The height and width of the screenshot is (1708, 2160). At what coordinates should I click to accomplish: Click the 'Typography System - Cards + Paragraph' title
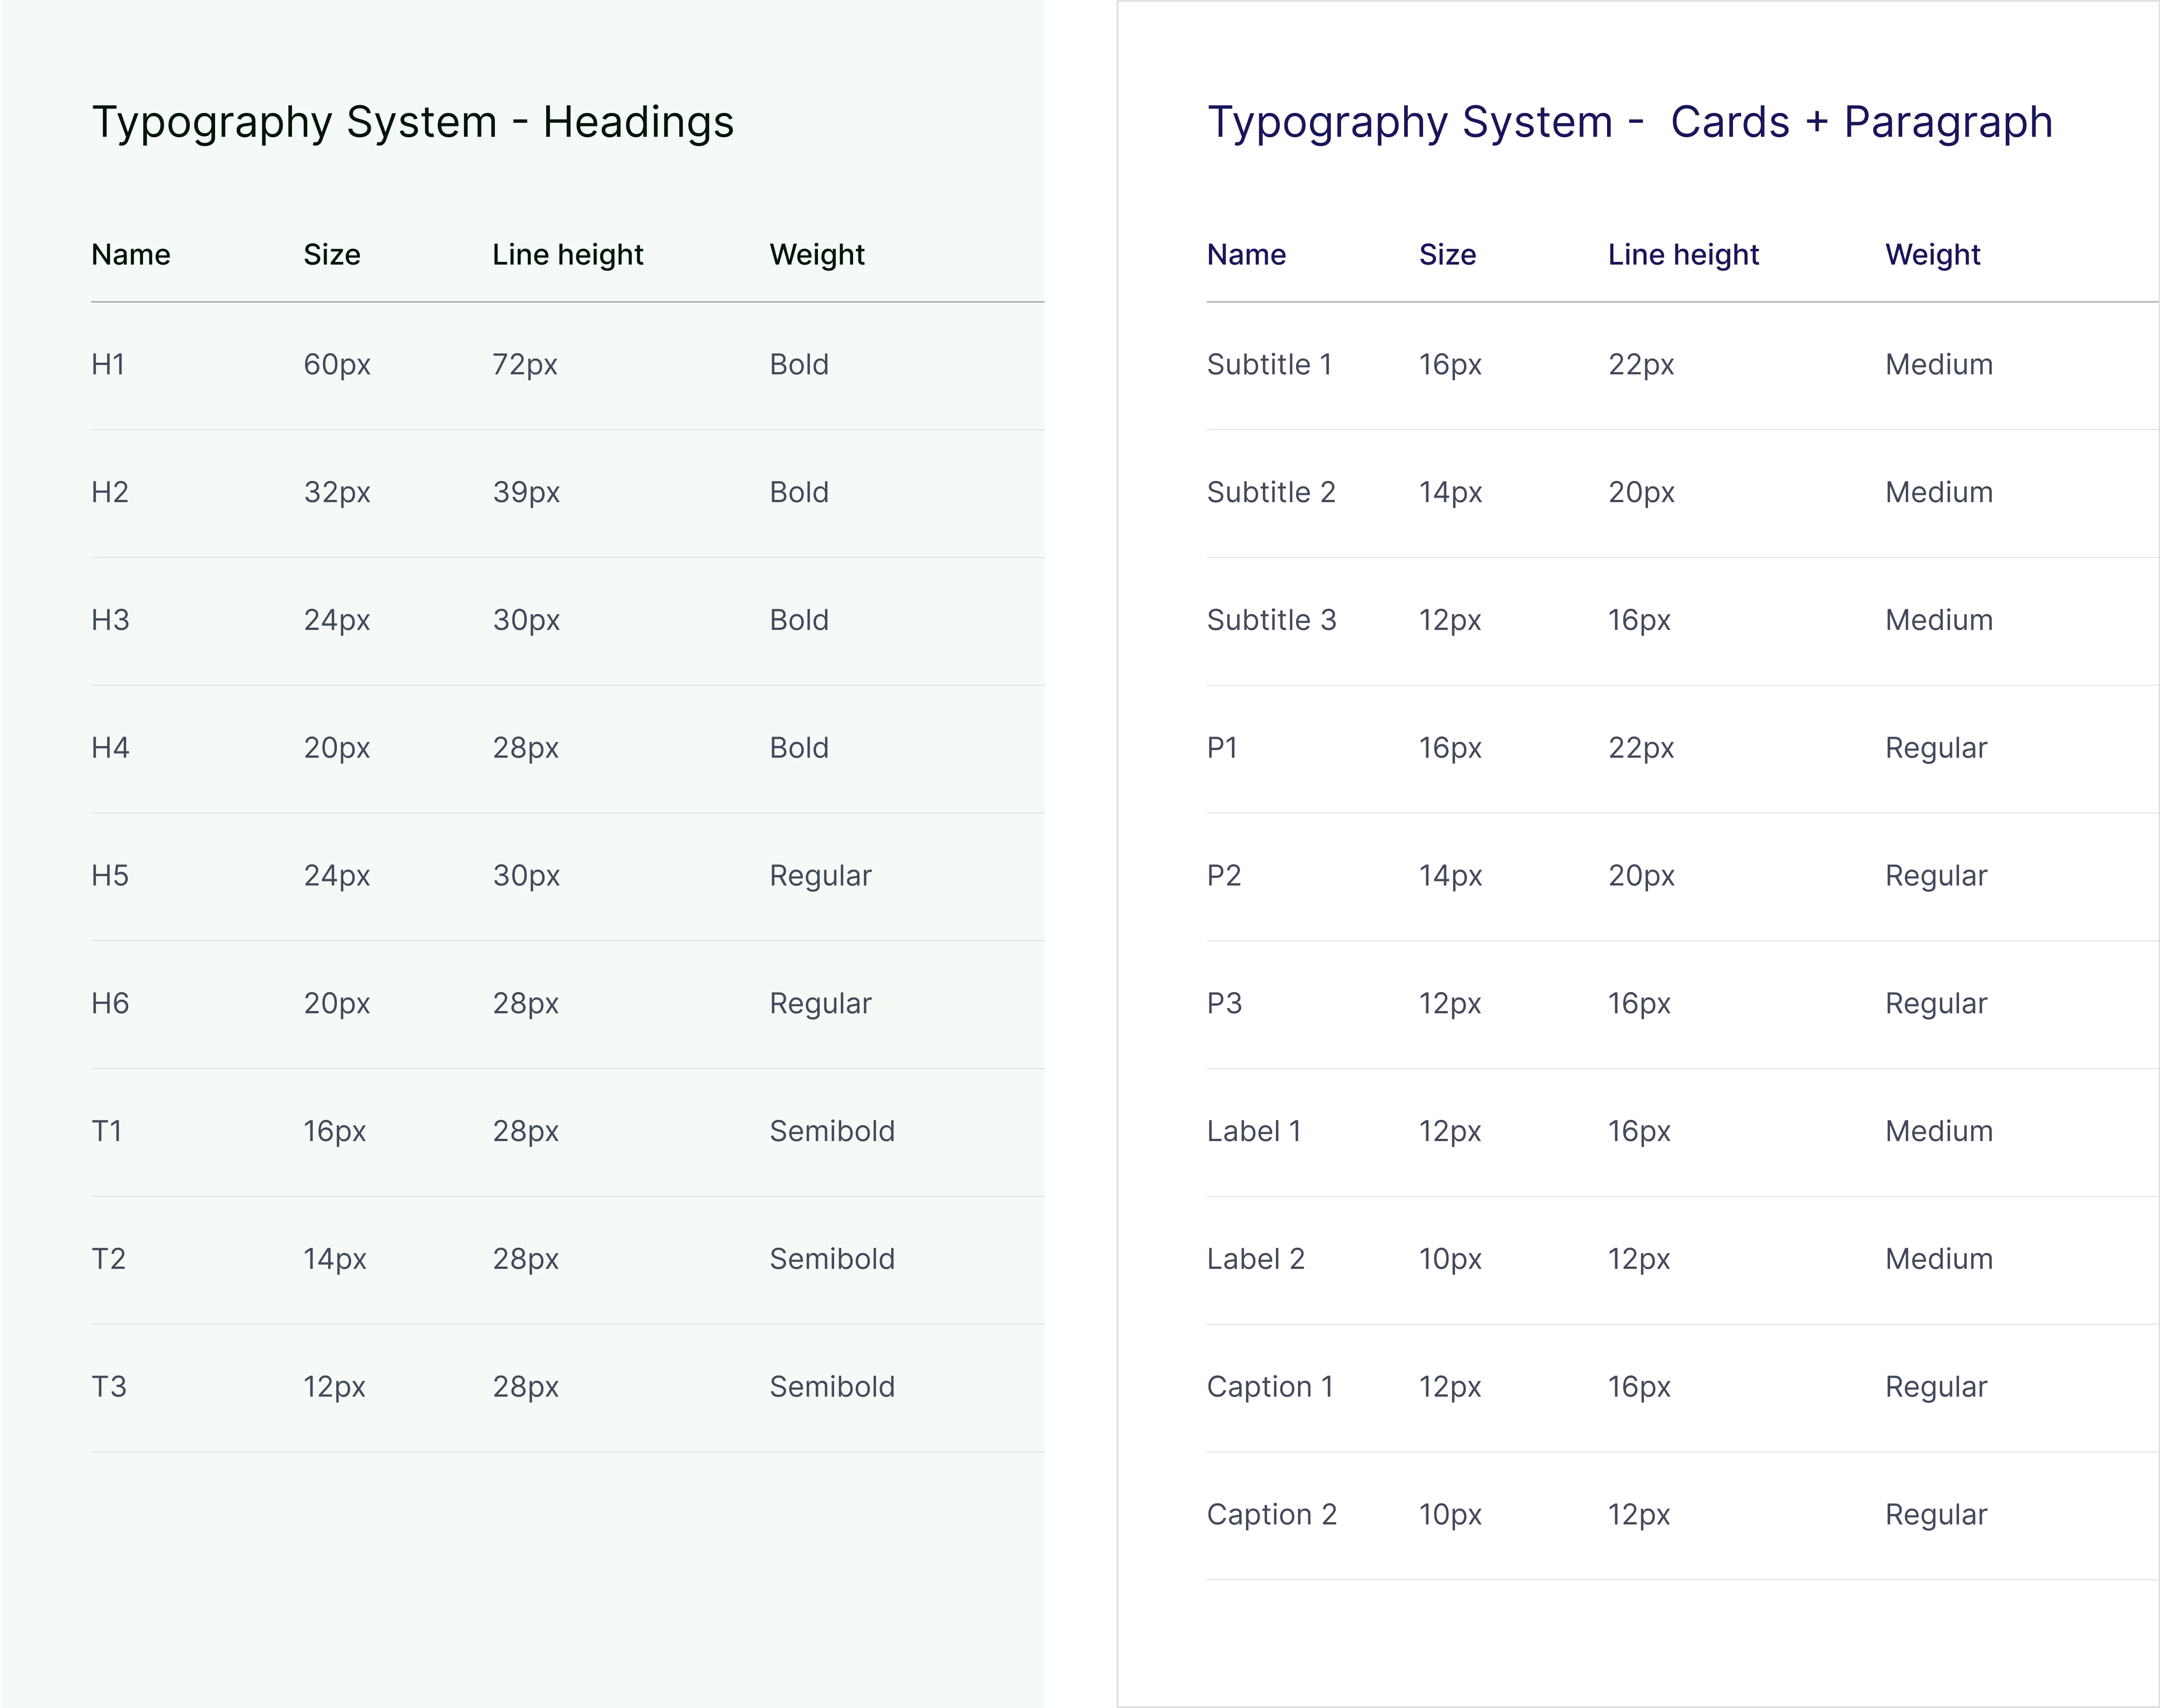point(1630,123)
